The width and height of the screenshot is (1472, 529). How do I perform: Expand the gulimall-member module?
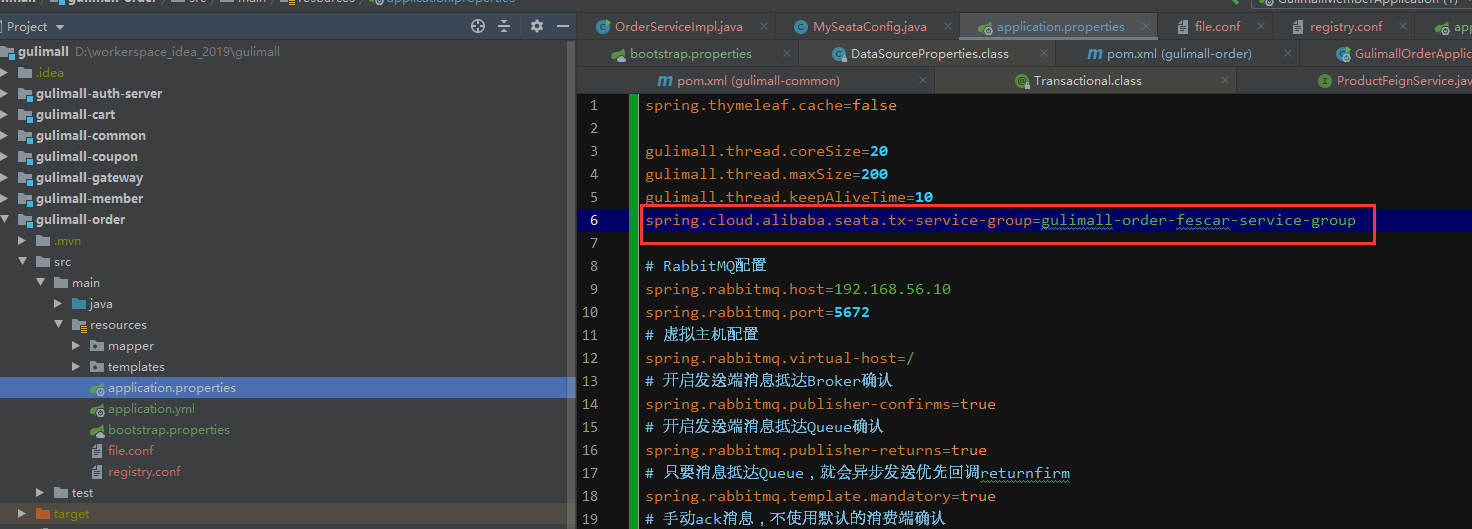coord(5,198)
